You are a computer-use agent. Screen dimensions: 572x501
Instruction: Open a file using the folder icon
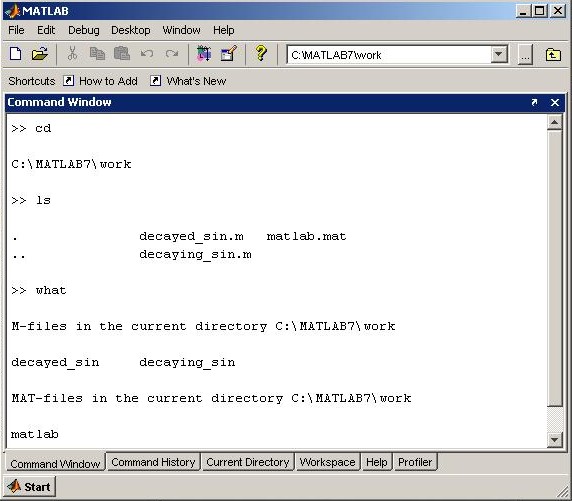point(39,54)
